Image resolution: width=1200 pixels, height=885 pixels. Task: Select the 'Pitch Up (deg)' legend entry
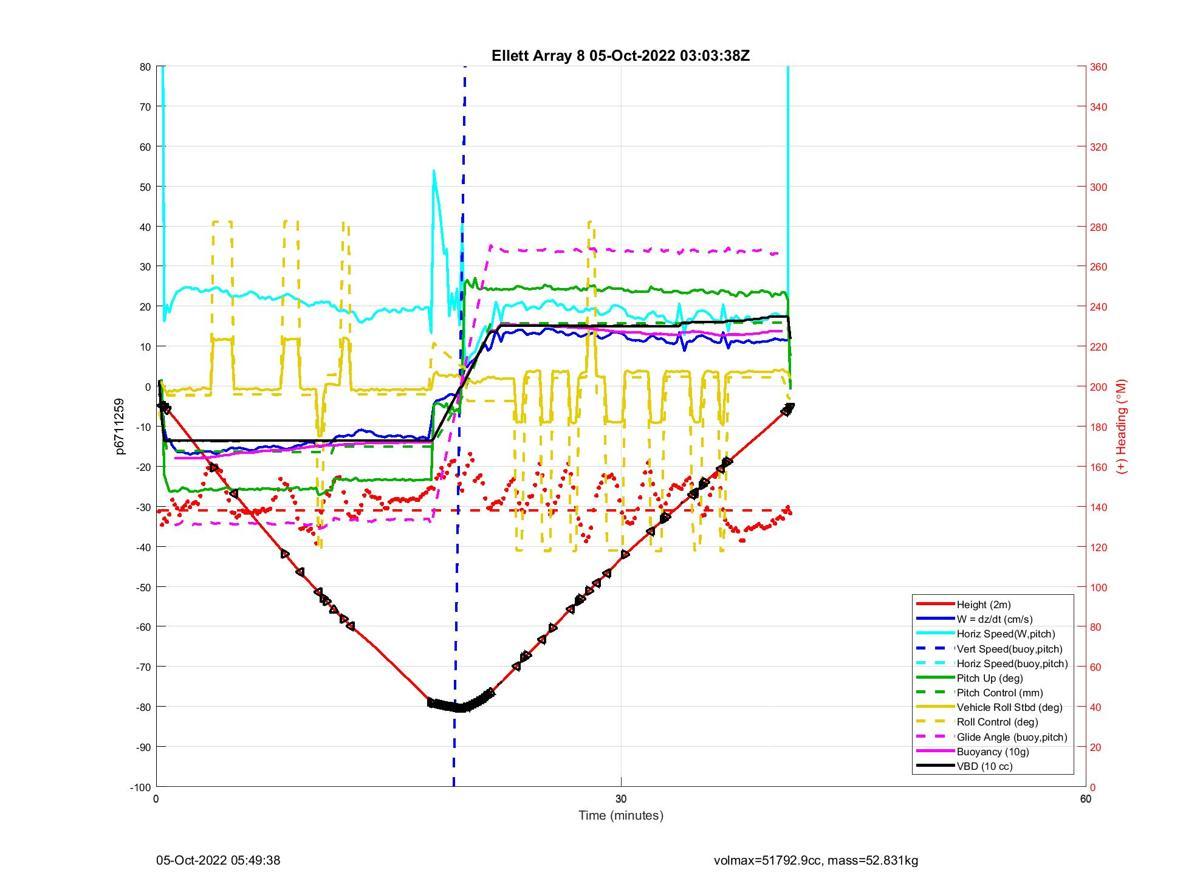tap(990, 678)
